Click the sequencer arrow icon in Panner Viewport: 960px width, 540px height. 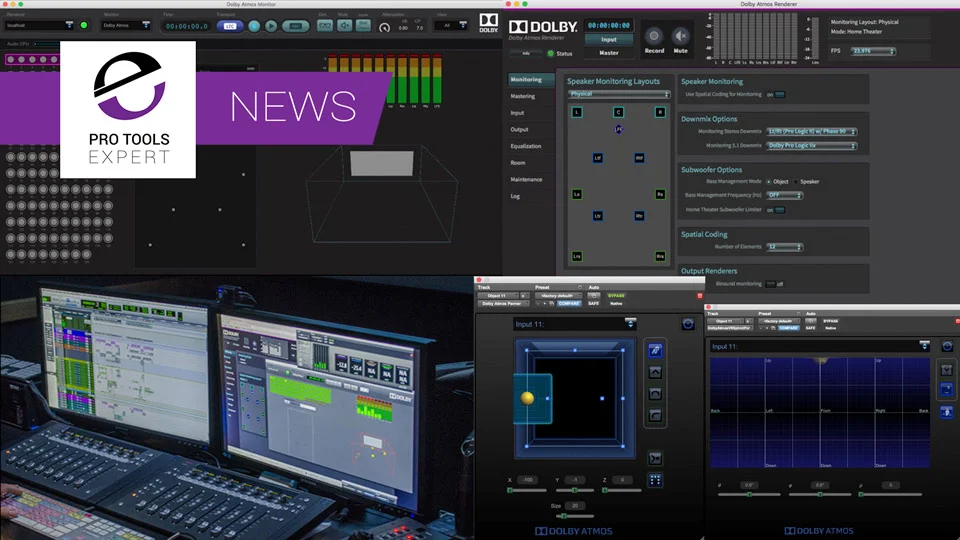click(x=655, y=458)
